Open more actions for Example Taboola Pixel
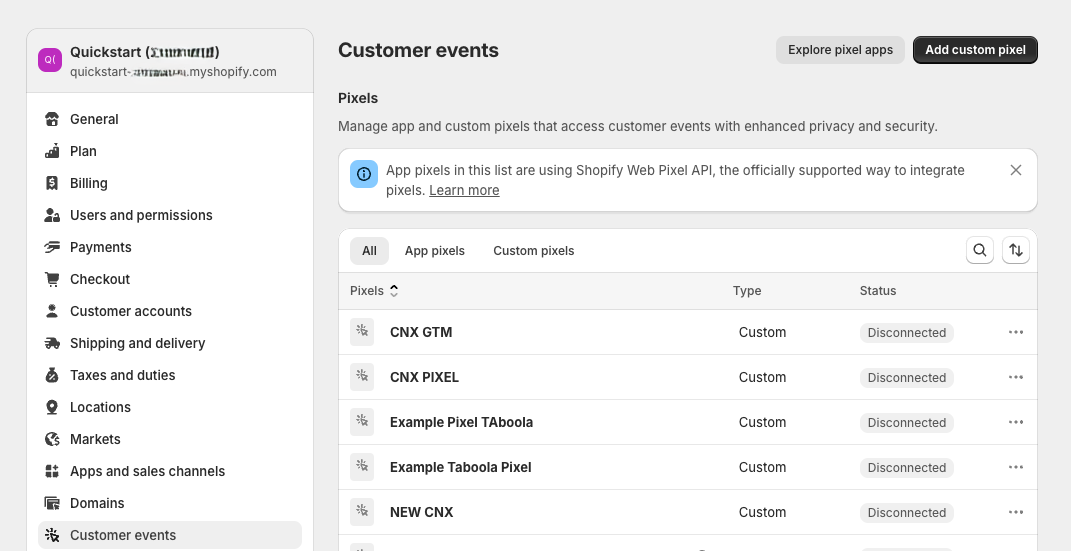 pyautogui.click(x=1016, y=467)
